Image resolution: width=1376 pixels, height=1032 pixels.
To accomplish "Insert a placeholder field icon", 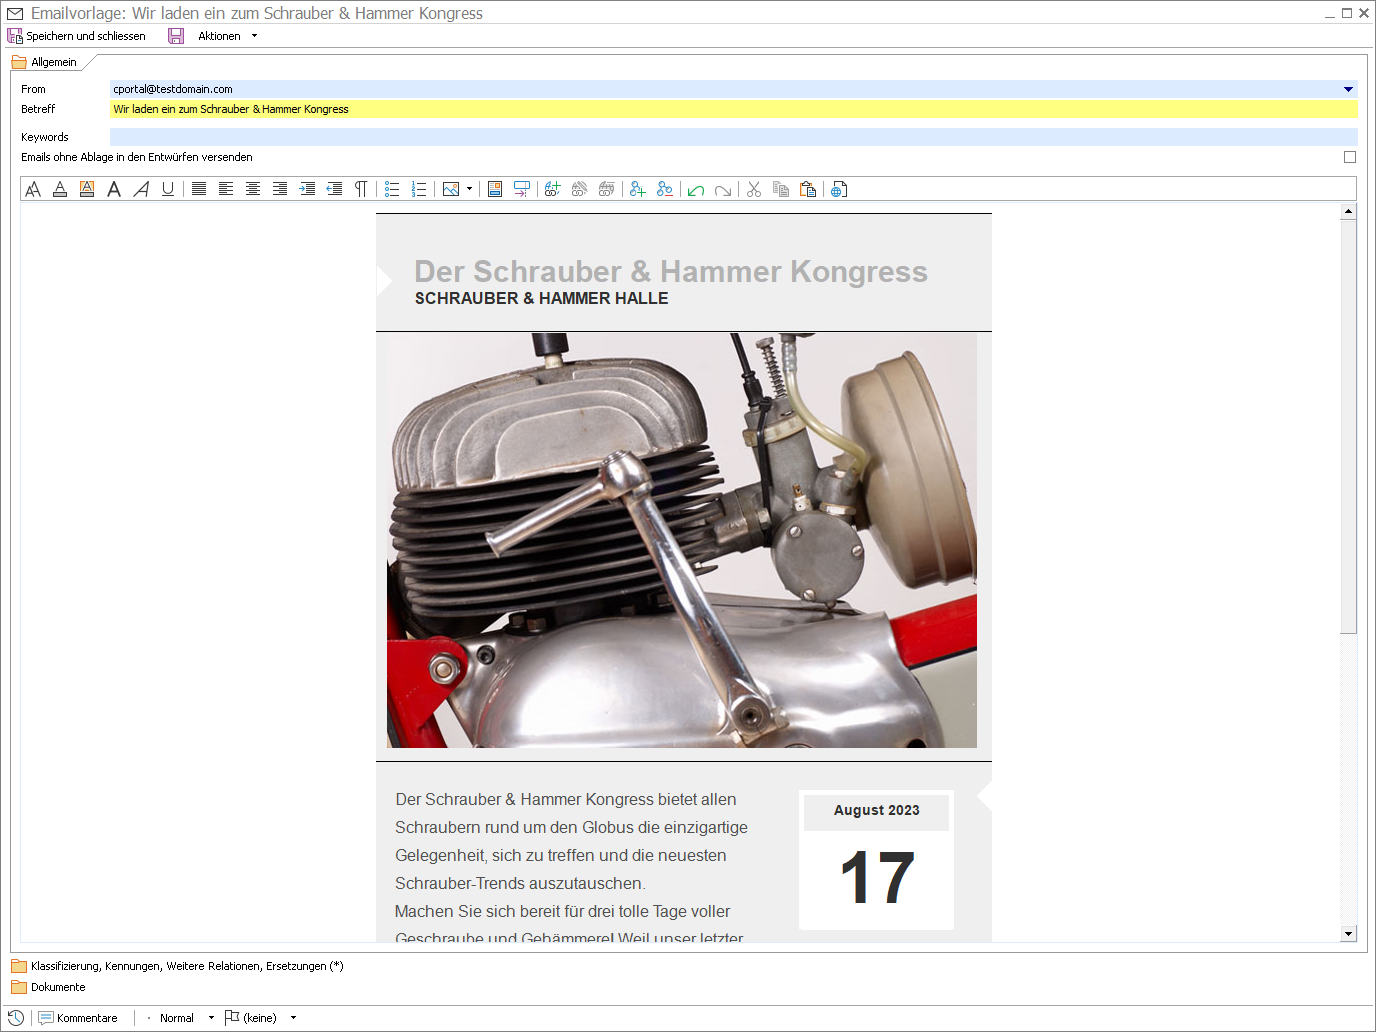I will [522, 189].
